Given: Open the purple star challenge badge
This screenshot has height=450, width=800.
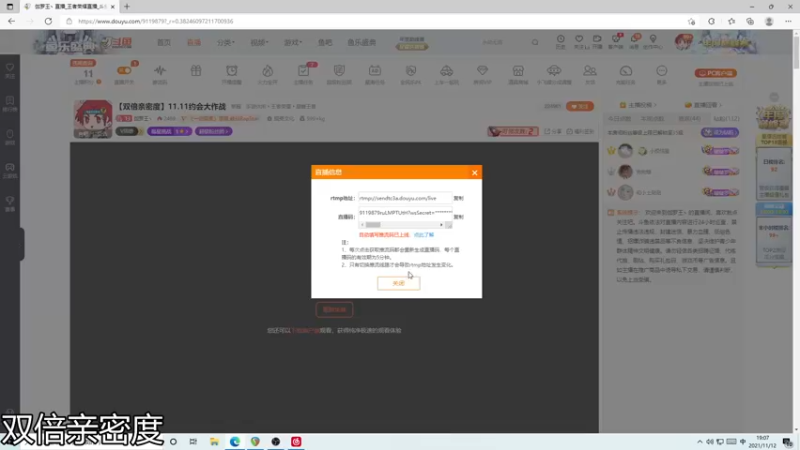Looking at the screenshot, I should coord(169,131).
